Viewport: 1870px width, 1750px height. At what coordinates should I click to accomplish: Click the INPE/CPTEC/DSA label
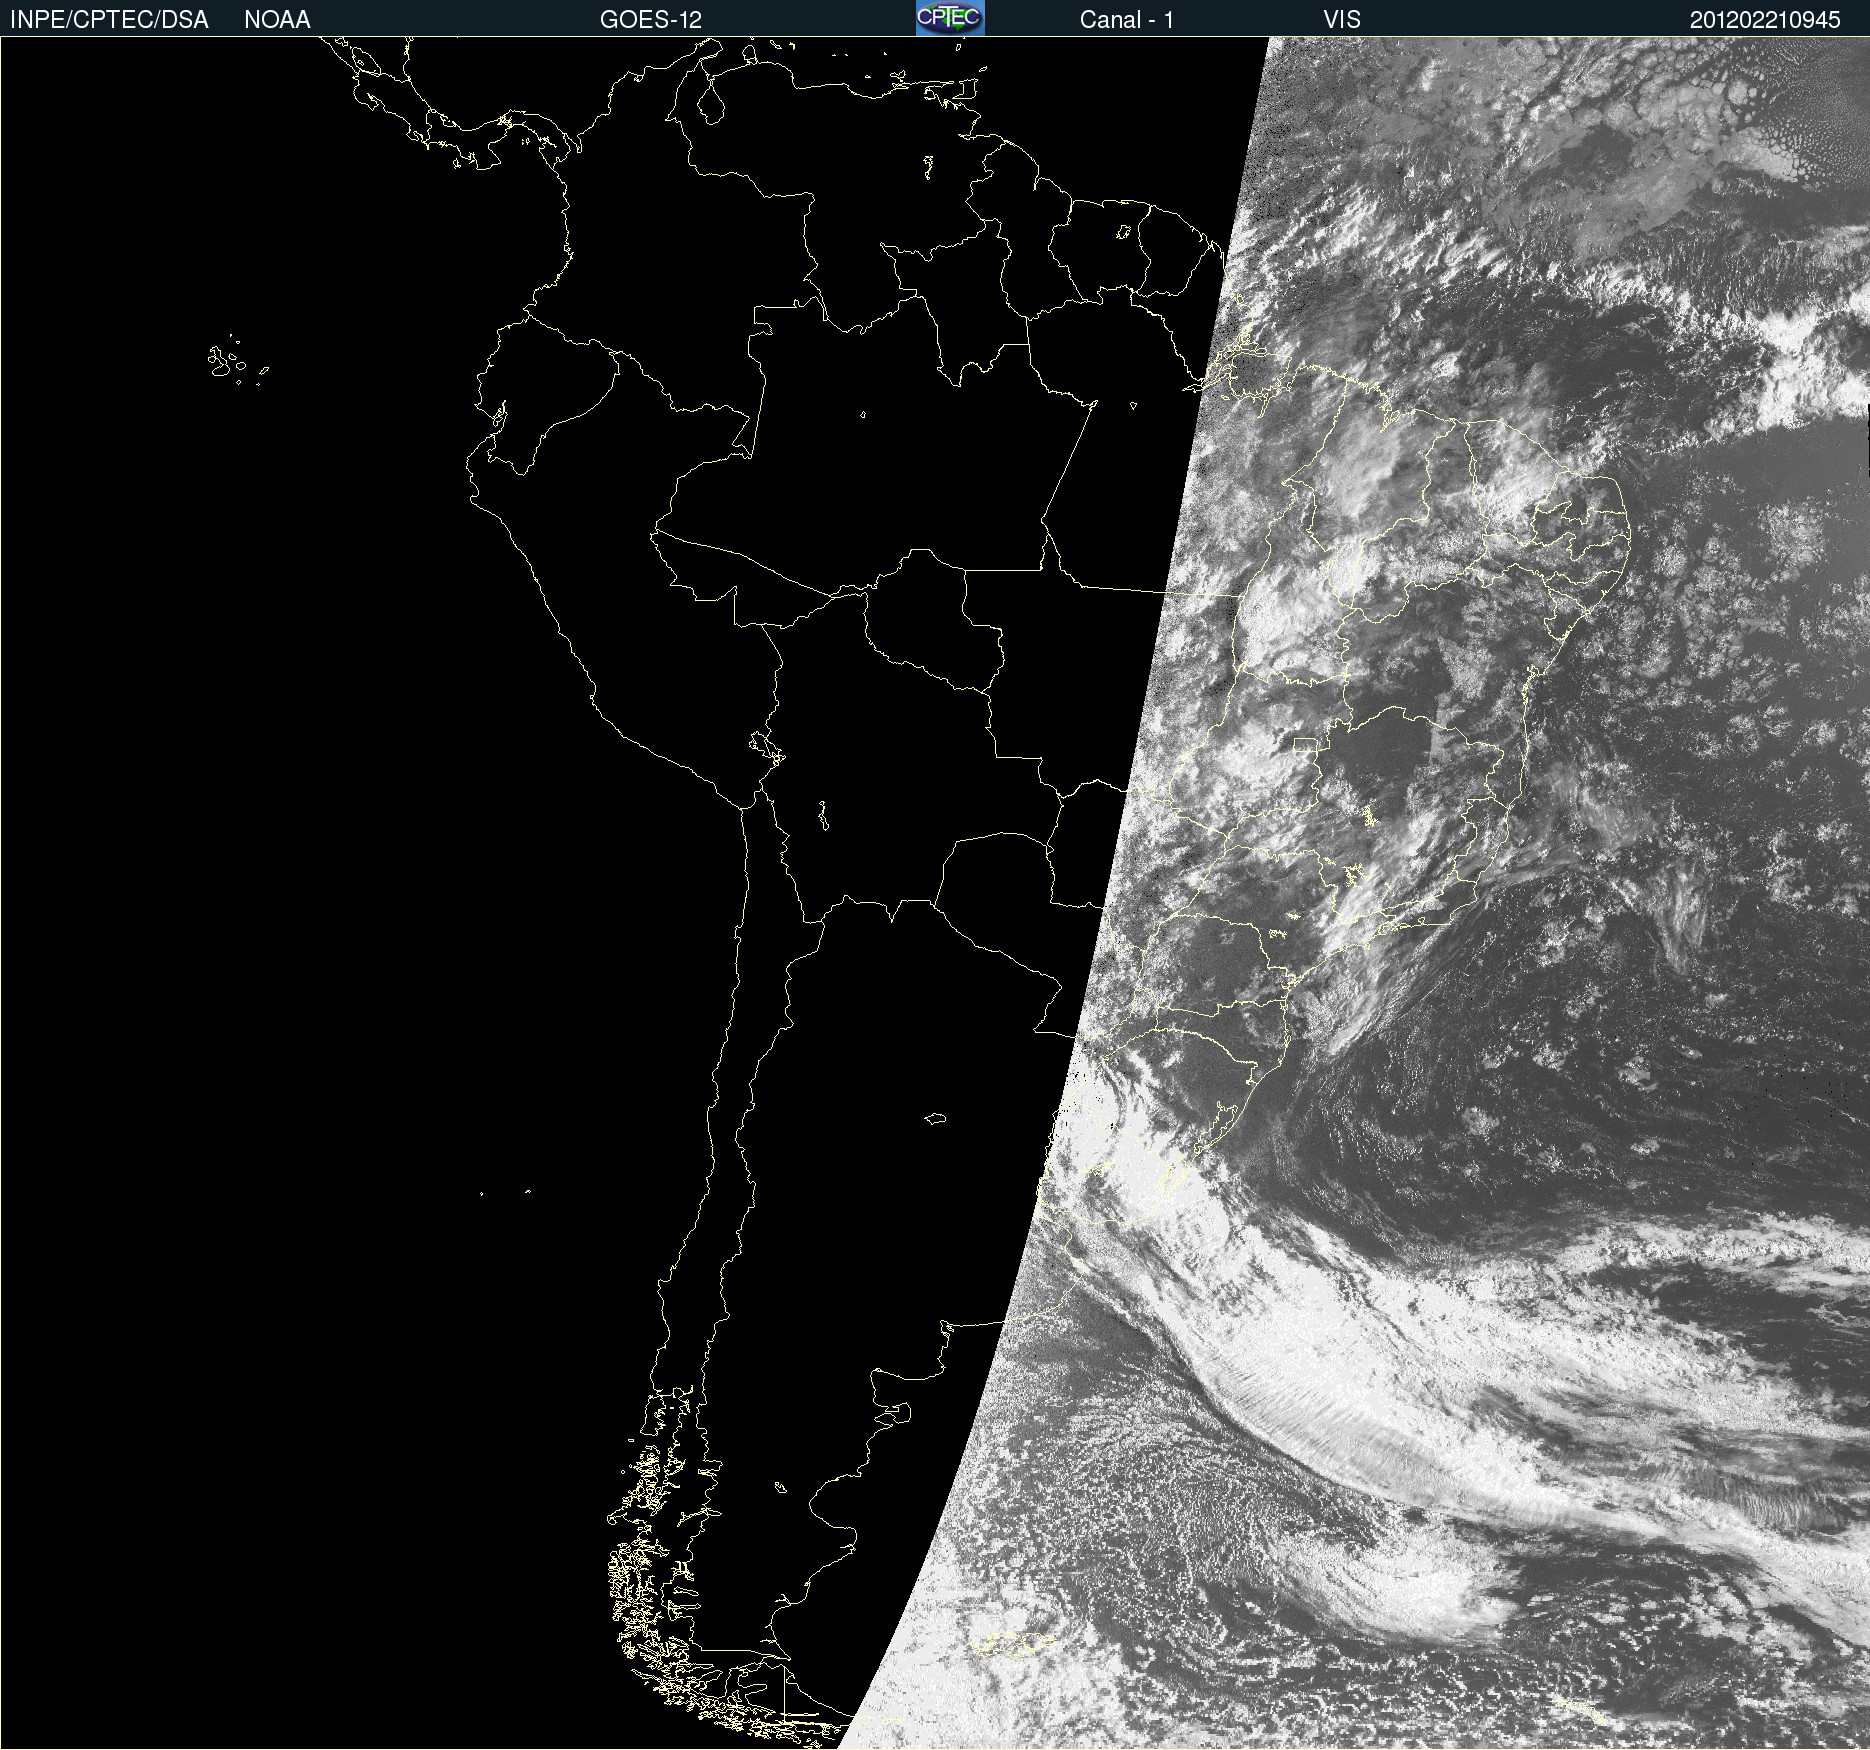pos(109,20)
